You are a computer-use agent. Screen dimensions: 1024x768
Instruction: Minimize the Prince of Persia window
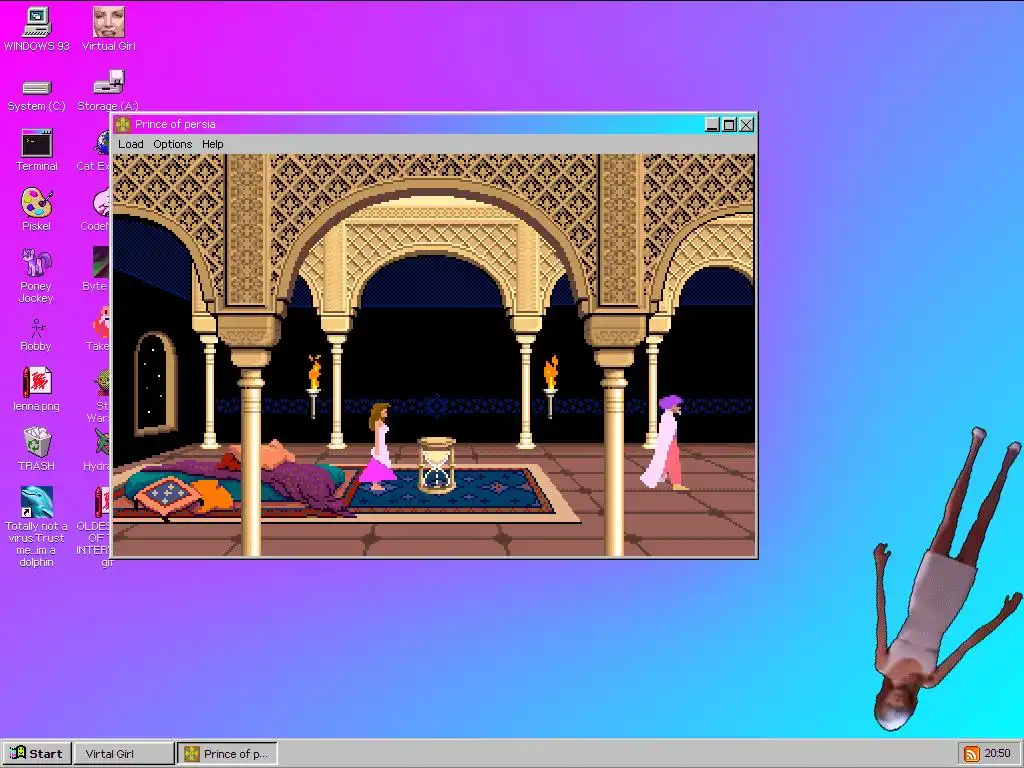click(x=712, y=124)
